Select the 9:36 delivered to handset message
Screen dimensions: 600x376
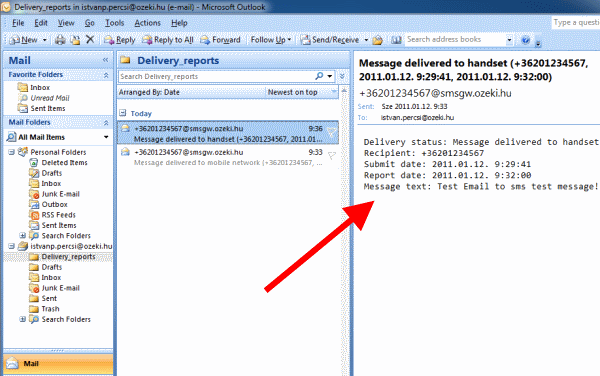[228, 133]
